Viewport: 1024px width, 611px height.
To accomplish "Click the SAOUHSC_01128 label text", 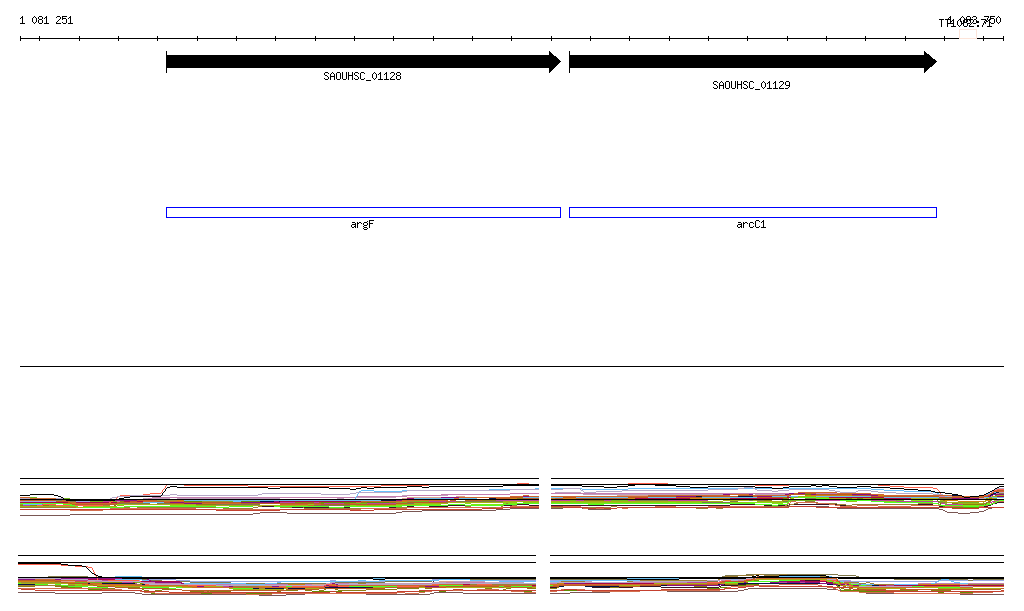I will 362,76.
